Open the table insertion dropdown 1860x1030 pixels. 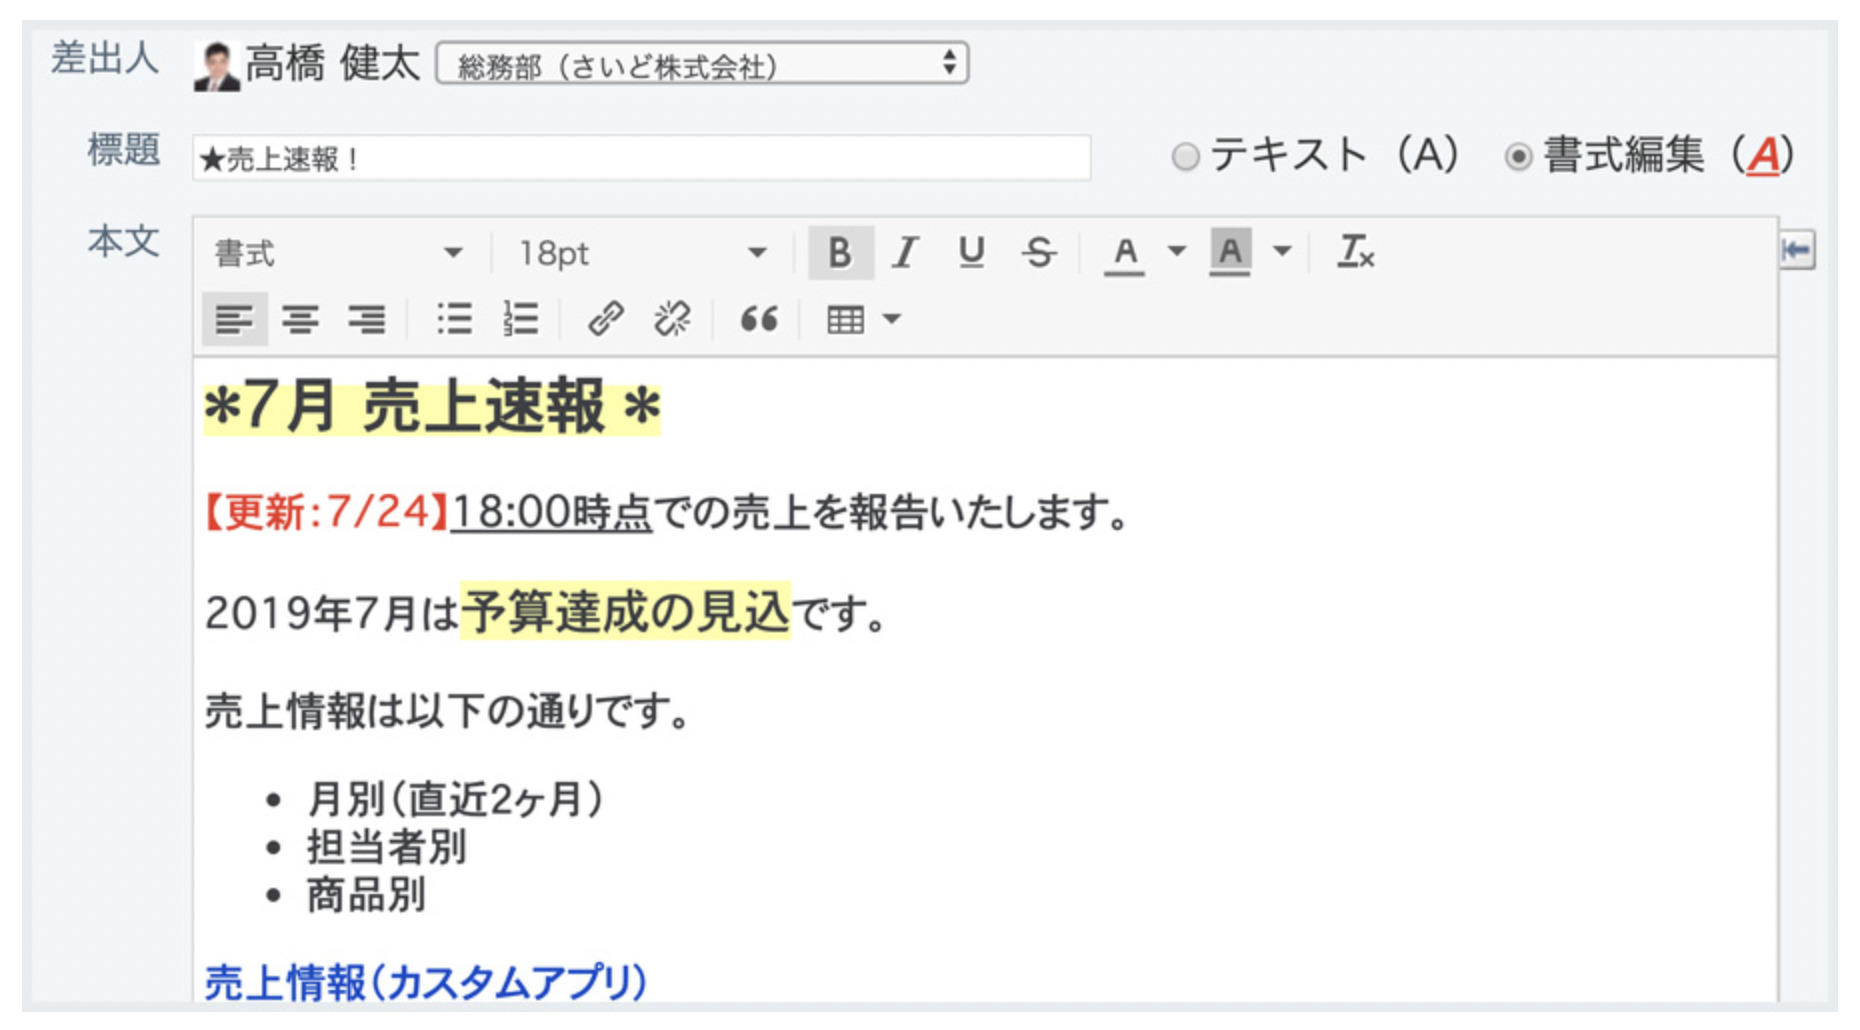[x=888, y=319]
